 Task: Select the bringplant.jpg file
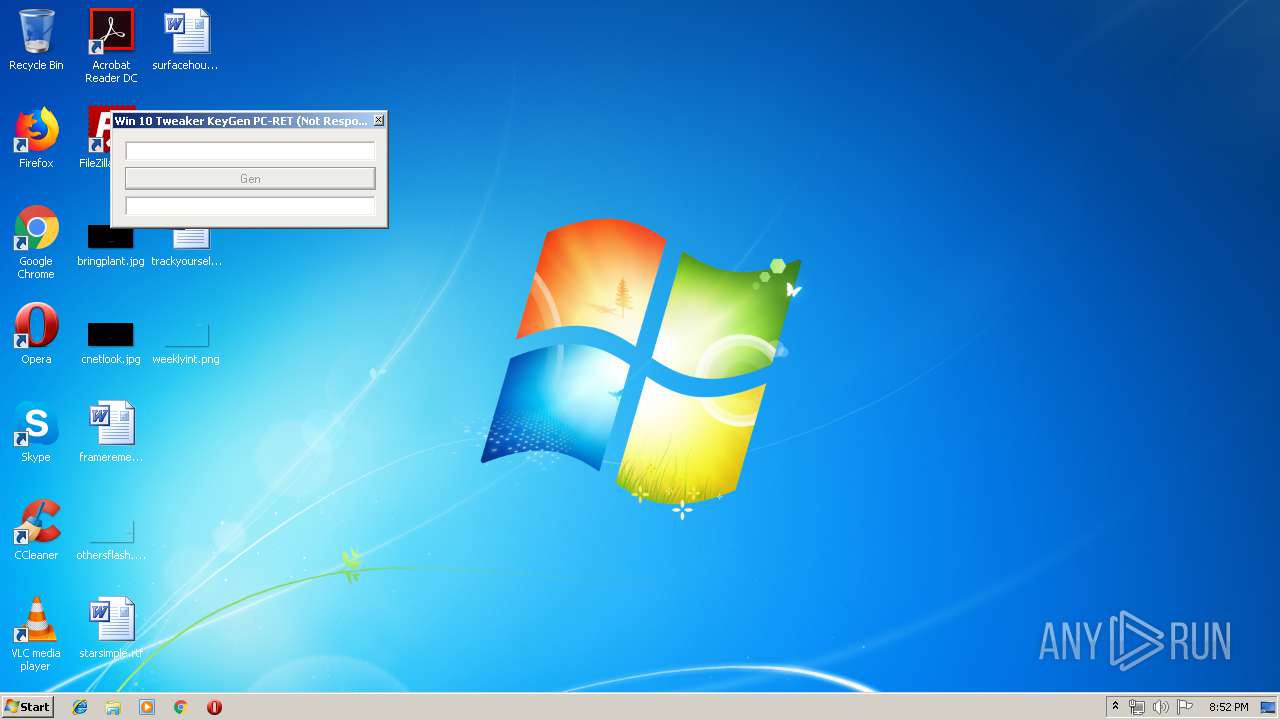tap(111, 247)
